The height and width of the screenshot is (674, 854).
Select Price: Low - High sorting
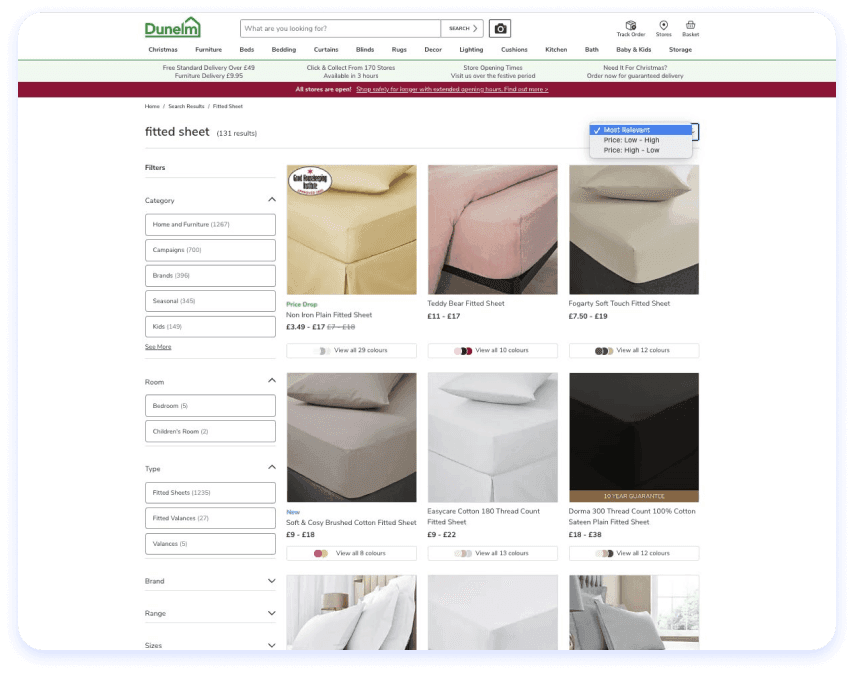click(631, 140)
